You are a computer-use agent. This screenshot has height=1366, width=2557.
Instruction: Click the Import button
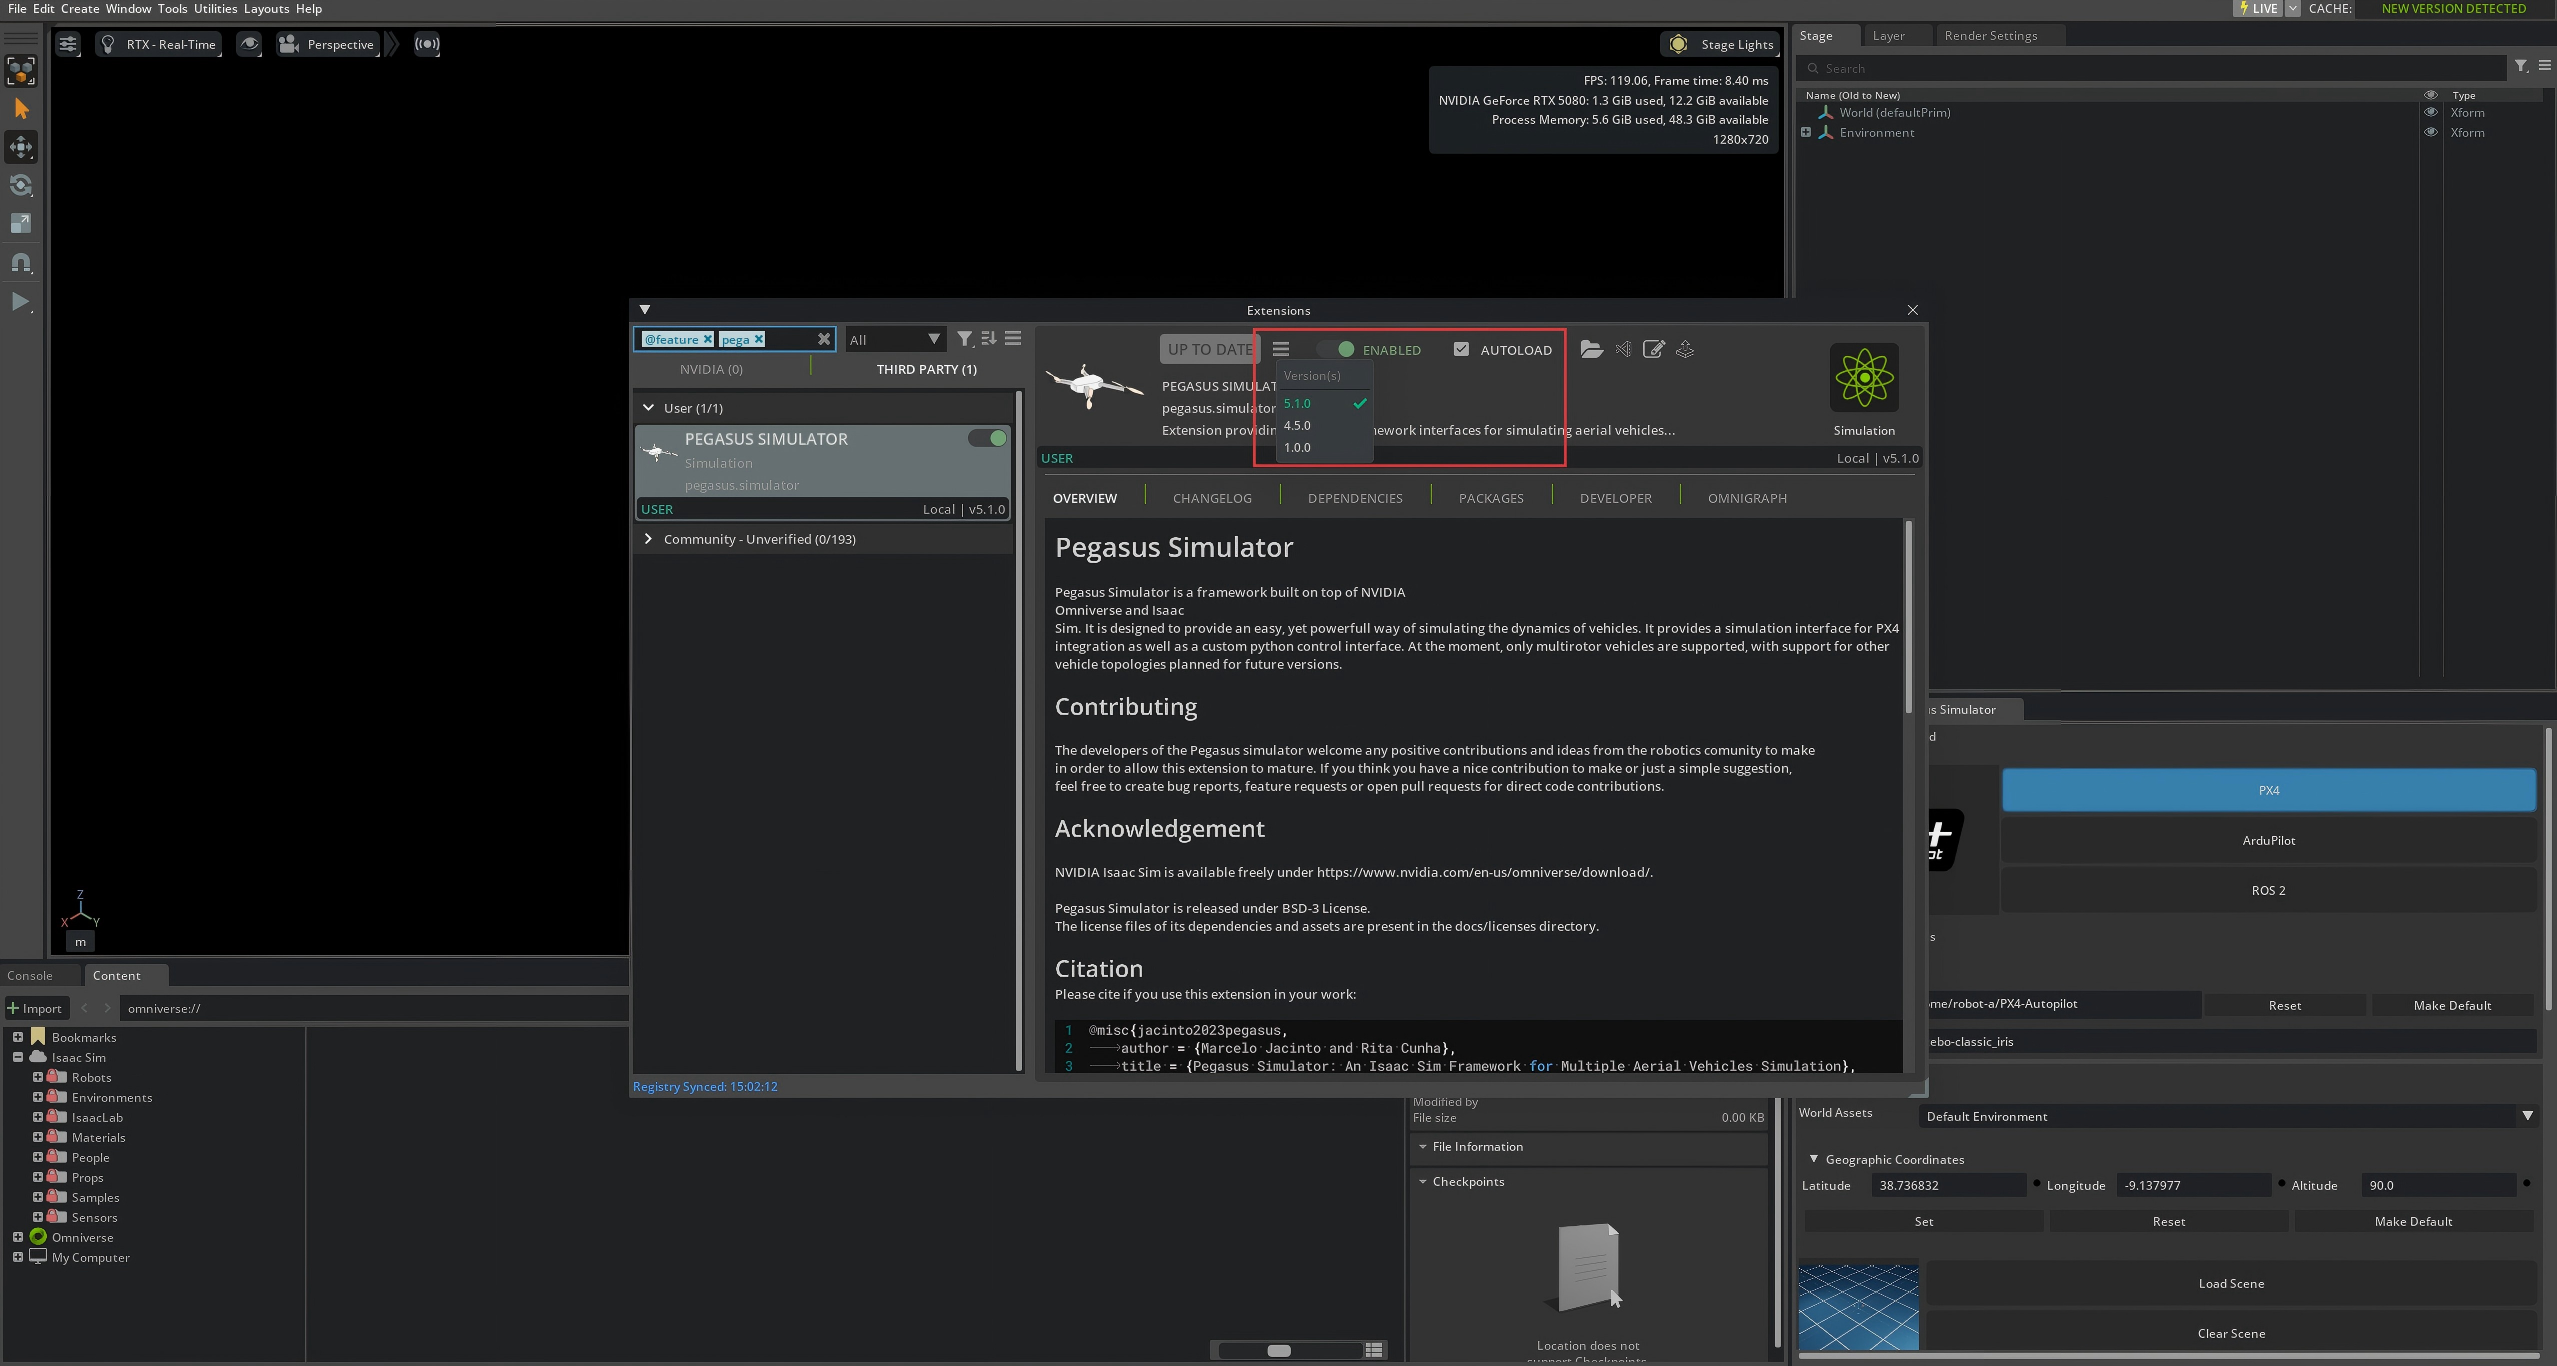pyautogui.click(x=36, y=1008)
